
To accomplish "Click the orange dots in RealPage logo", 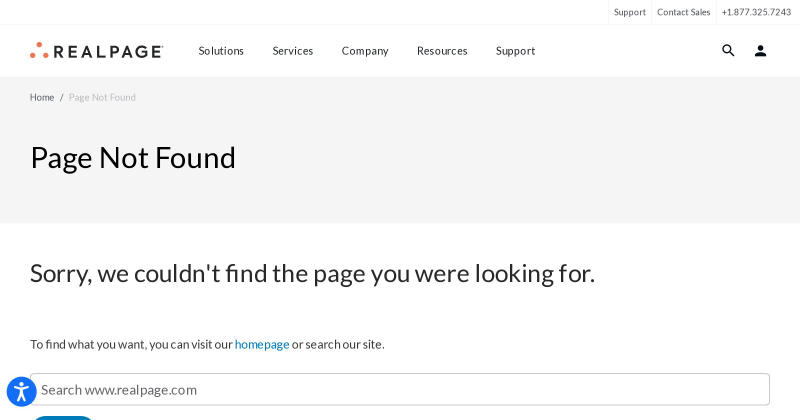I will (39, 50).
